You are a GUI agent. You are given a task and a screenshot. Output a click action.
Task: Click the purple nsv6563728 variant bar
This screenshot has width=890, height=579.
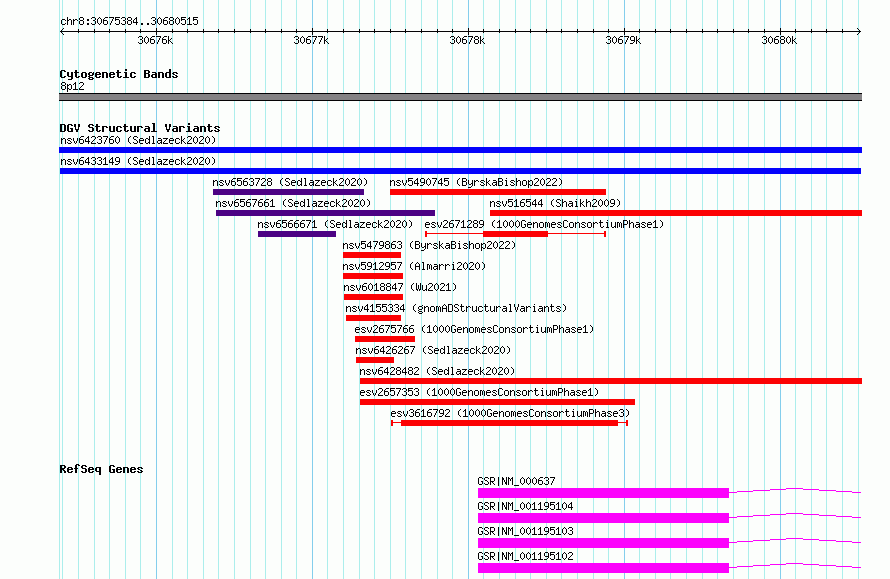[x=288, y=192]
